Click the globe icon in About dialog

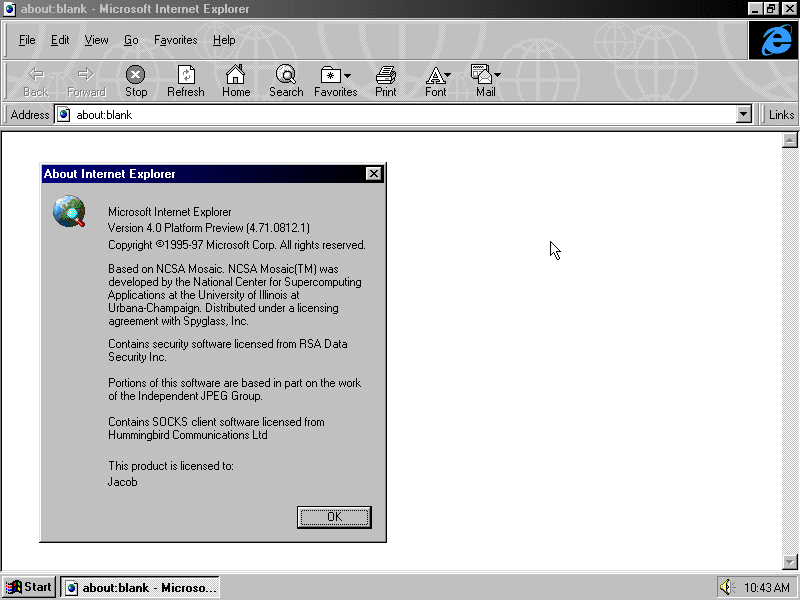tap(69, 211)
